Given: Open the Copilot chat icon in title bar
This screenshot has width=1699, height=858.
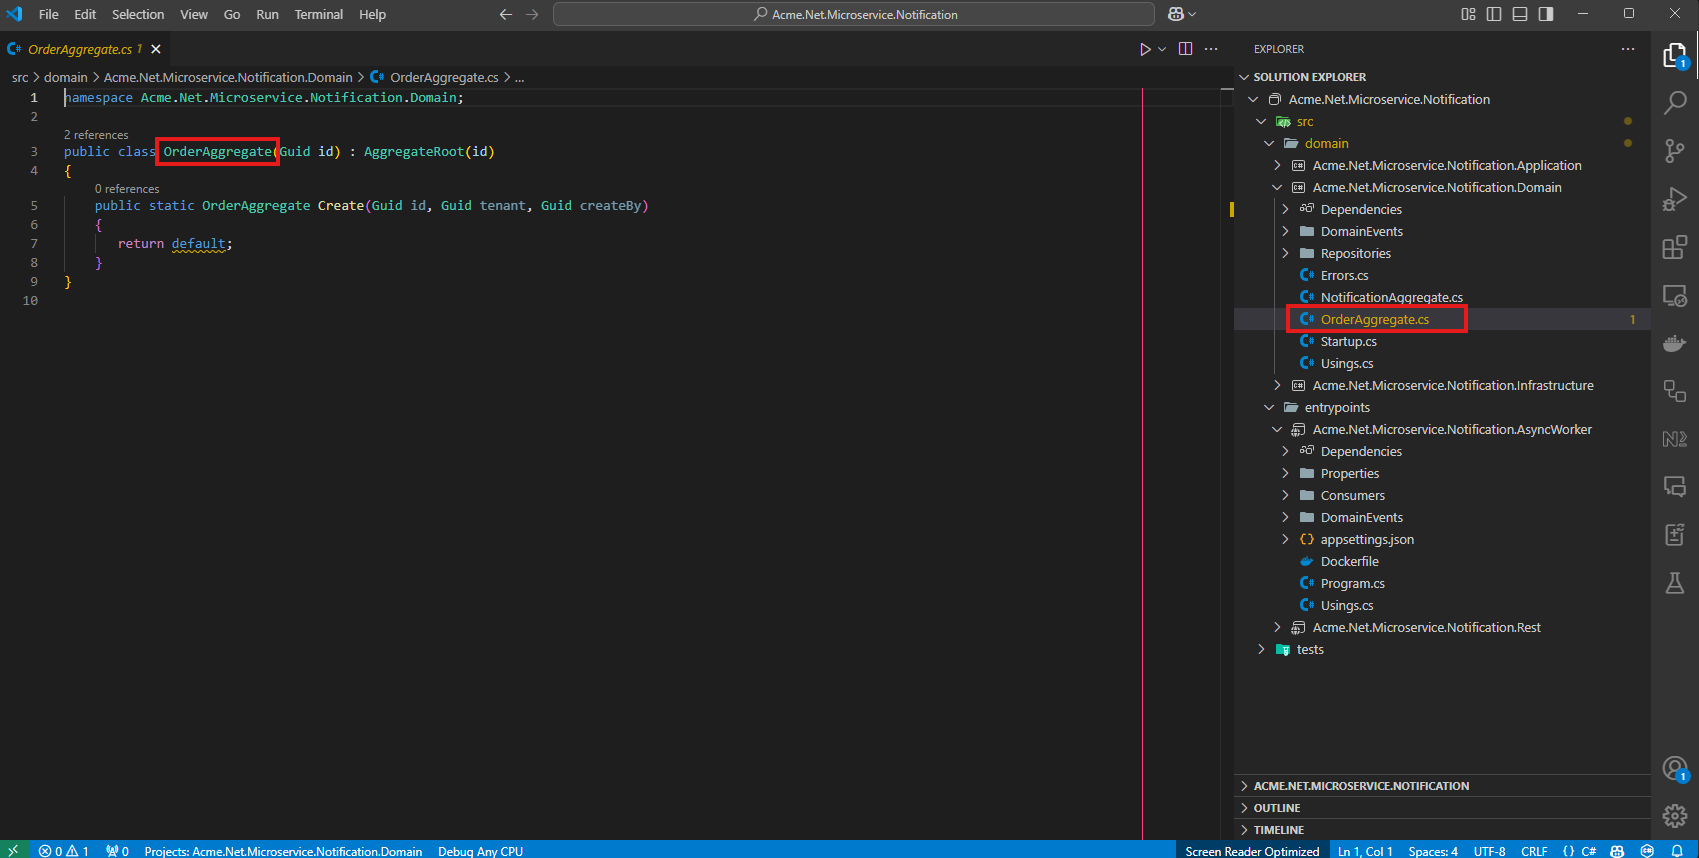Looking at the screenshot, I should pos(1176,14).
